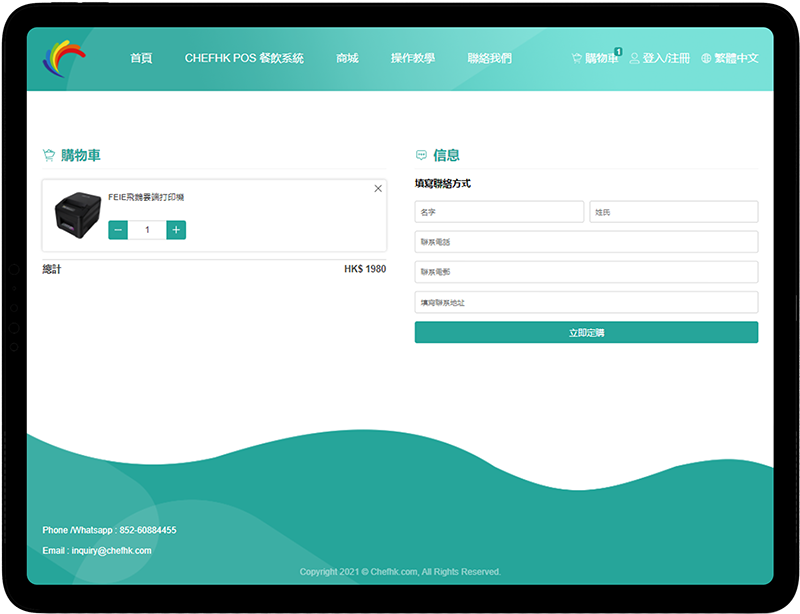Viewport: 800px width, 614px height.
Task: Click the 填寫聯絡方式 form heading
Action: point(442,184)
